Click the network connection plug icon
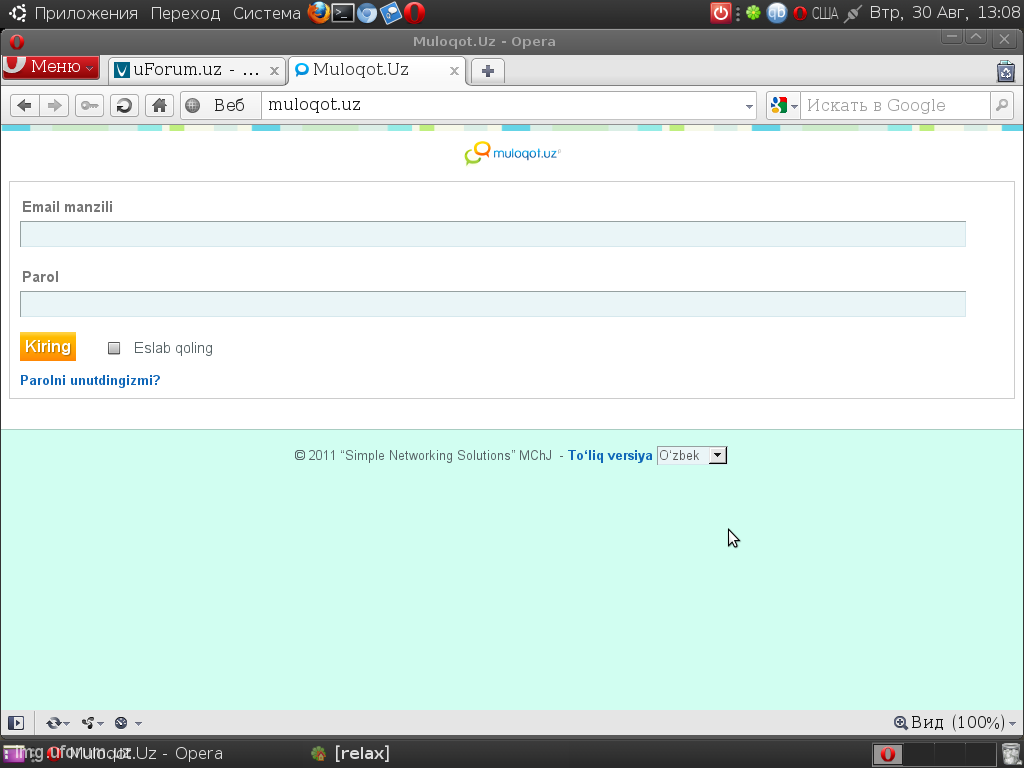The width and height of the screenshot is (1024, 768). (852, 13)
